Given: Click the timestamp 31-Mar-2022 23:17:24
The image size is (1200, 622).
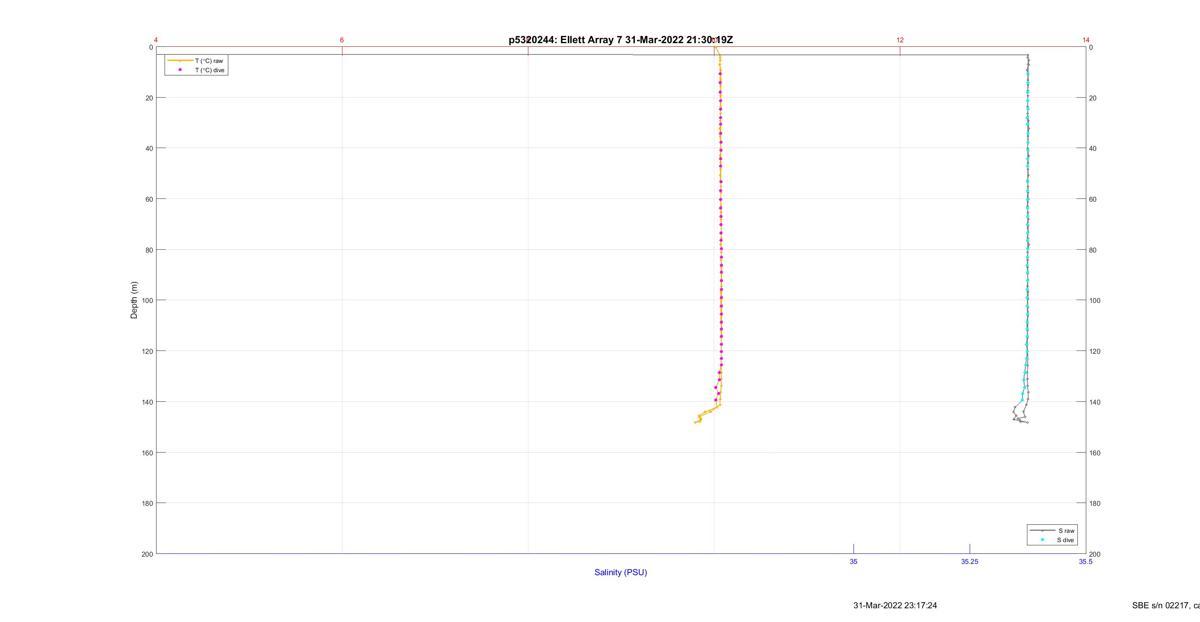Looking at the screenshot, I should (895, 605).
